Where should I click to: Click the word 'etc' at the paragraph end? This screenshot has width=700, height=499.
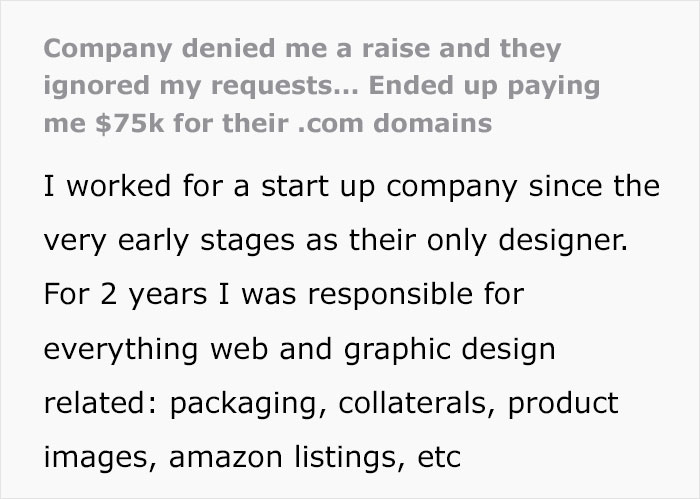[x=438, y=458]
